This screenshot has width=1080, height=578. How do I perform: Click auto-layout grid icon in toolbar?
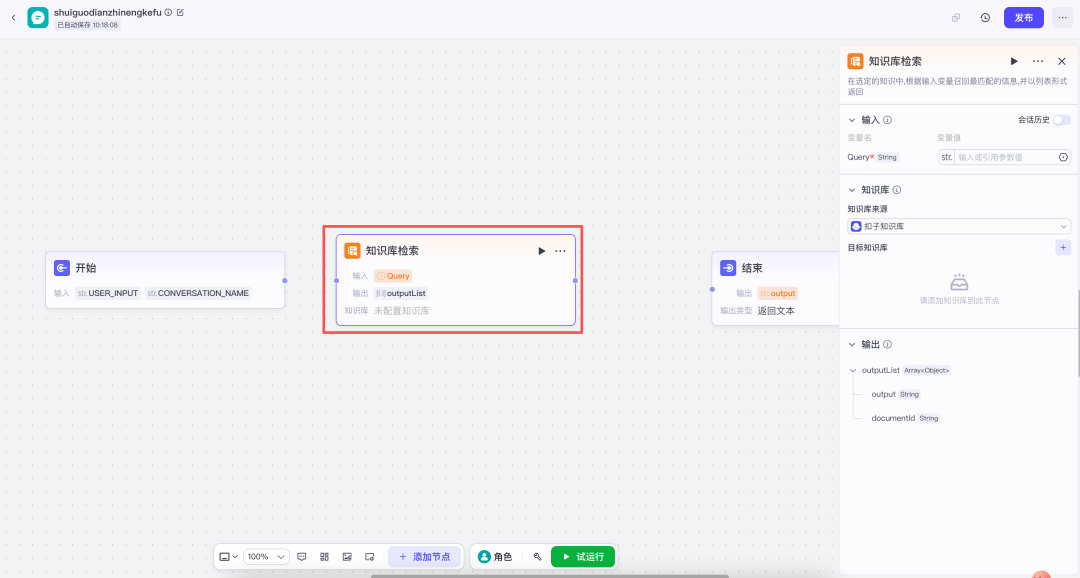tap(324, 557)
